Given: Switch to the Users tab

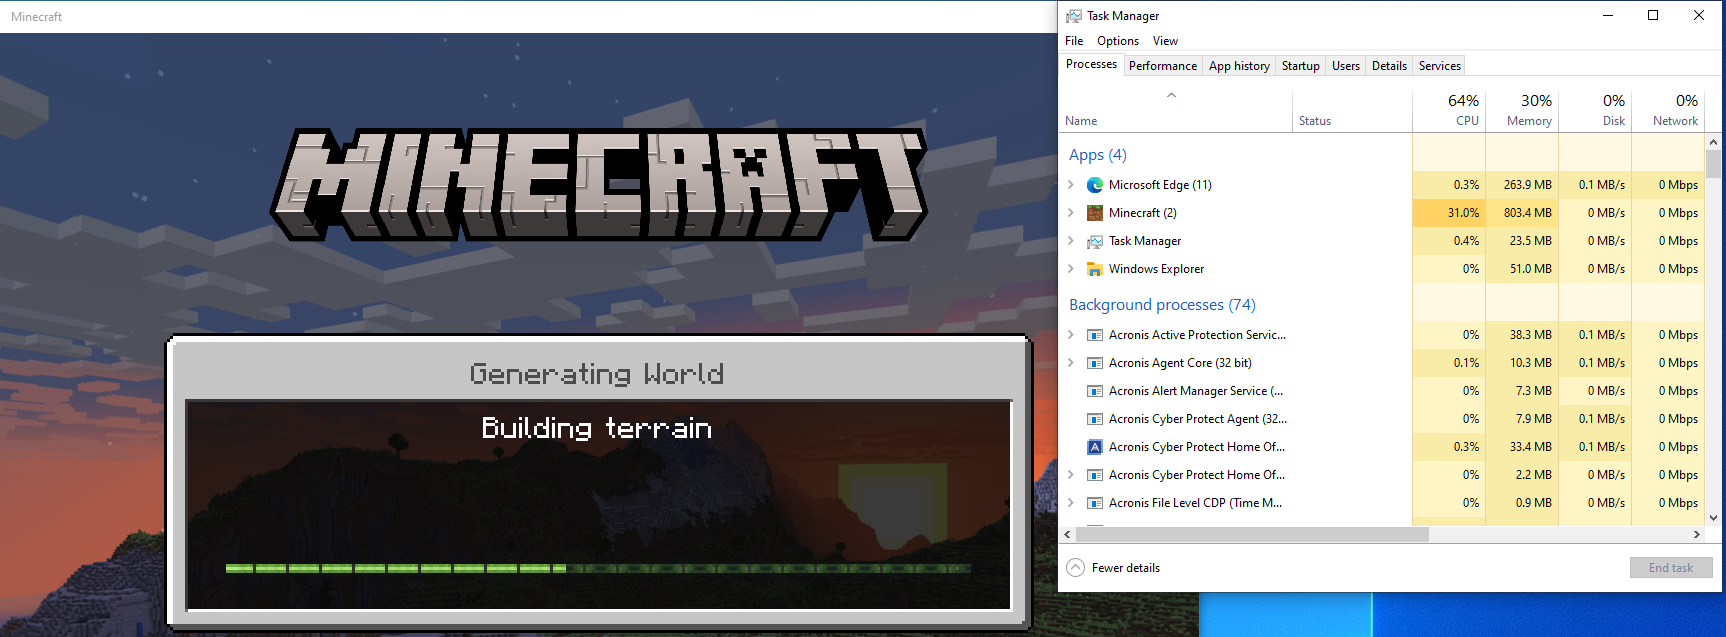Looking at the screenshot, I should pyautogui.click(x=1346, y=66).
